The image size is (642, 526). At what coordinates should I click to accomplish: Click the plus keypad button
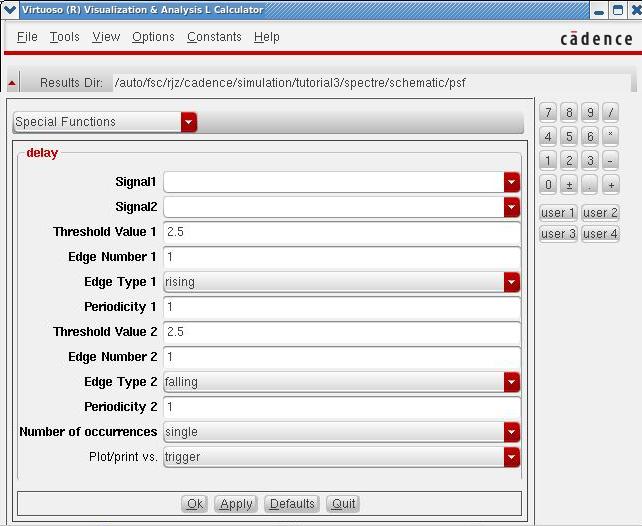pos(610,185)
